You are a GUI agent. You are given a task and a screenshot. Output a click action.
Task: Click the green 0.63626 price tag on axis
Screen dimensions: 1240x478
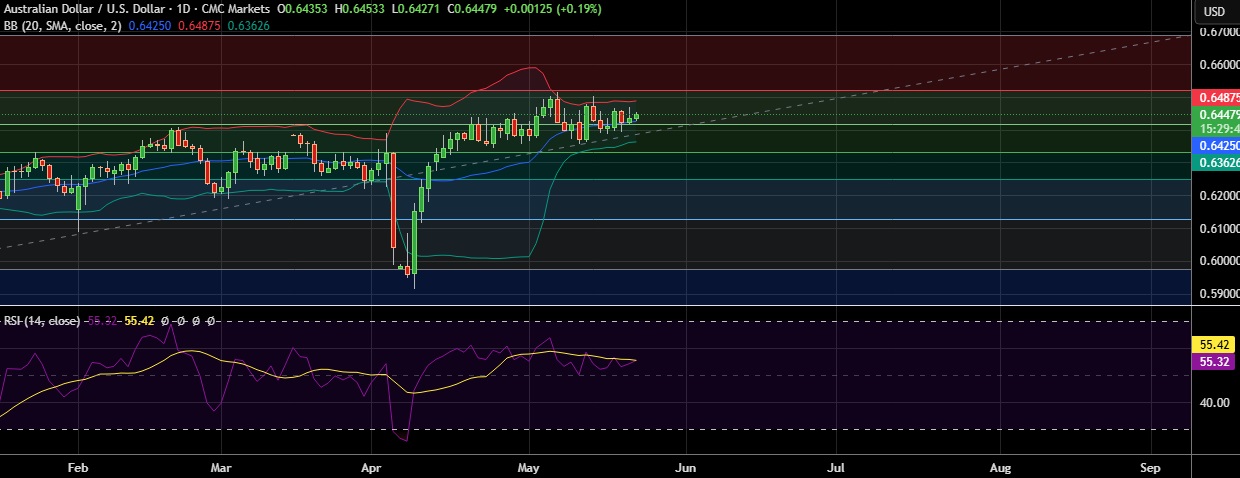pyautogui.click(x=1214, y=162)
